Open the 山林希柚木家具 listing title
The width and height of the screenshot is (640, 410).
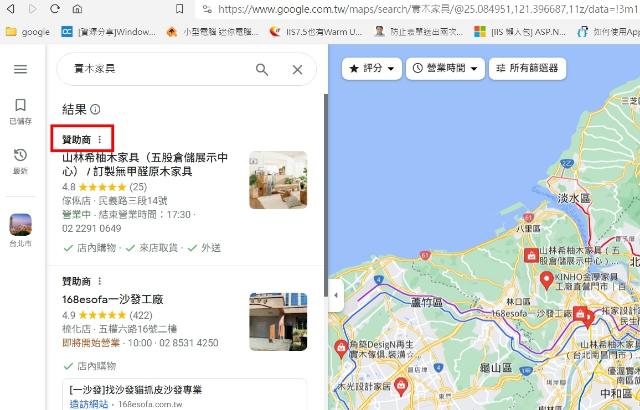[x=145, y=164]
